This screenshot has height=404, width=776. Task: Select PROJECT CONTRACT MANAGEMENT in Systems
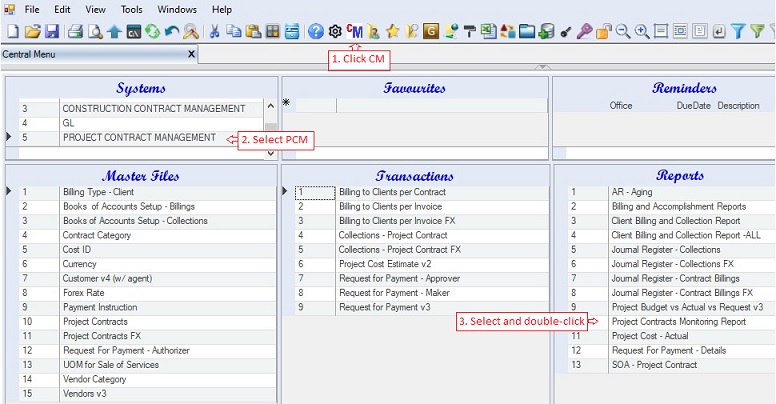click(139, 137)
